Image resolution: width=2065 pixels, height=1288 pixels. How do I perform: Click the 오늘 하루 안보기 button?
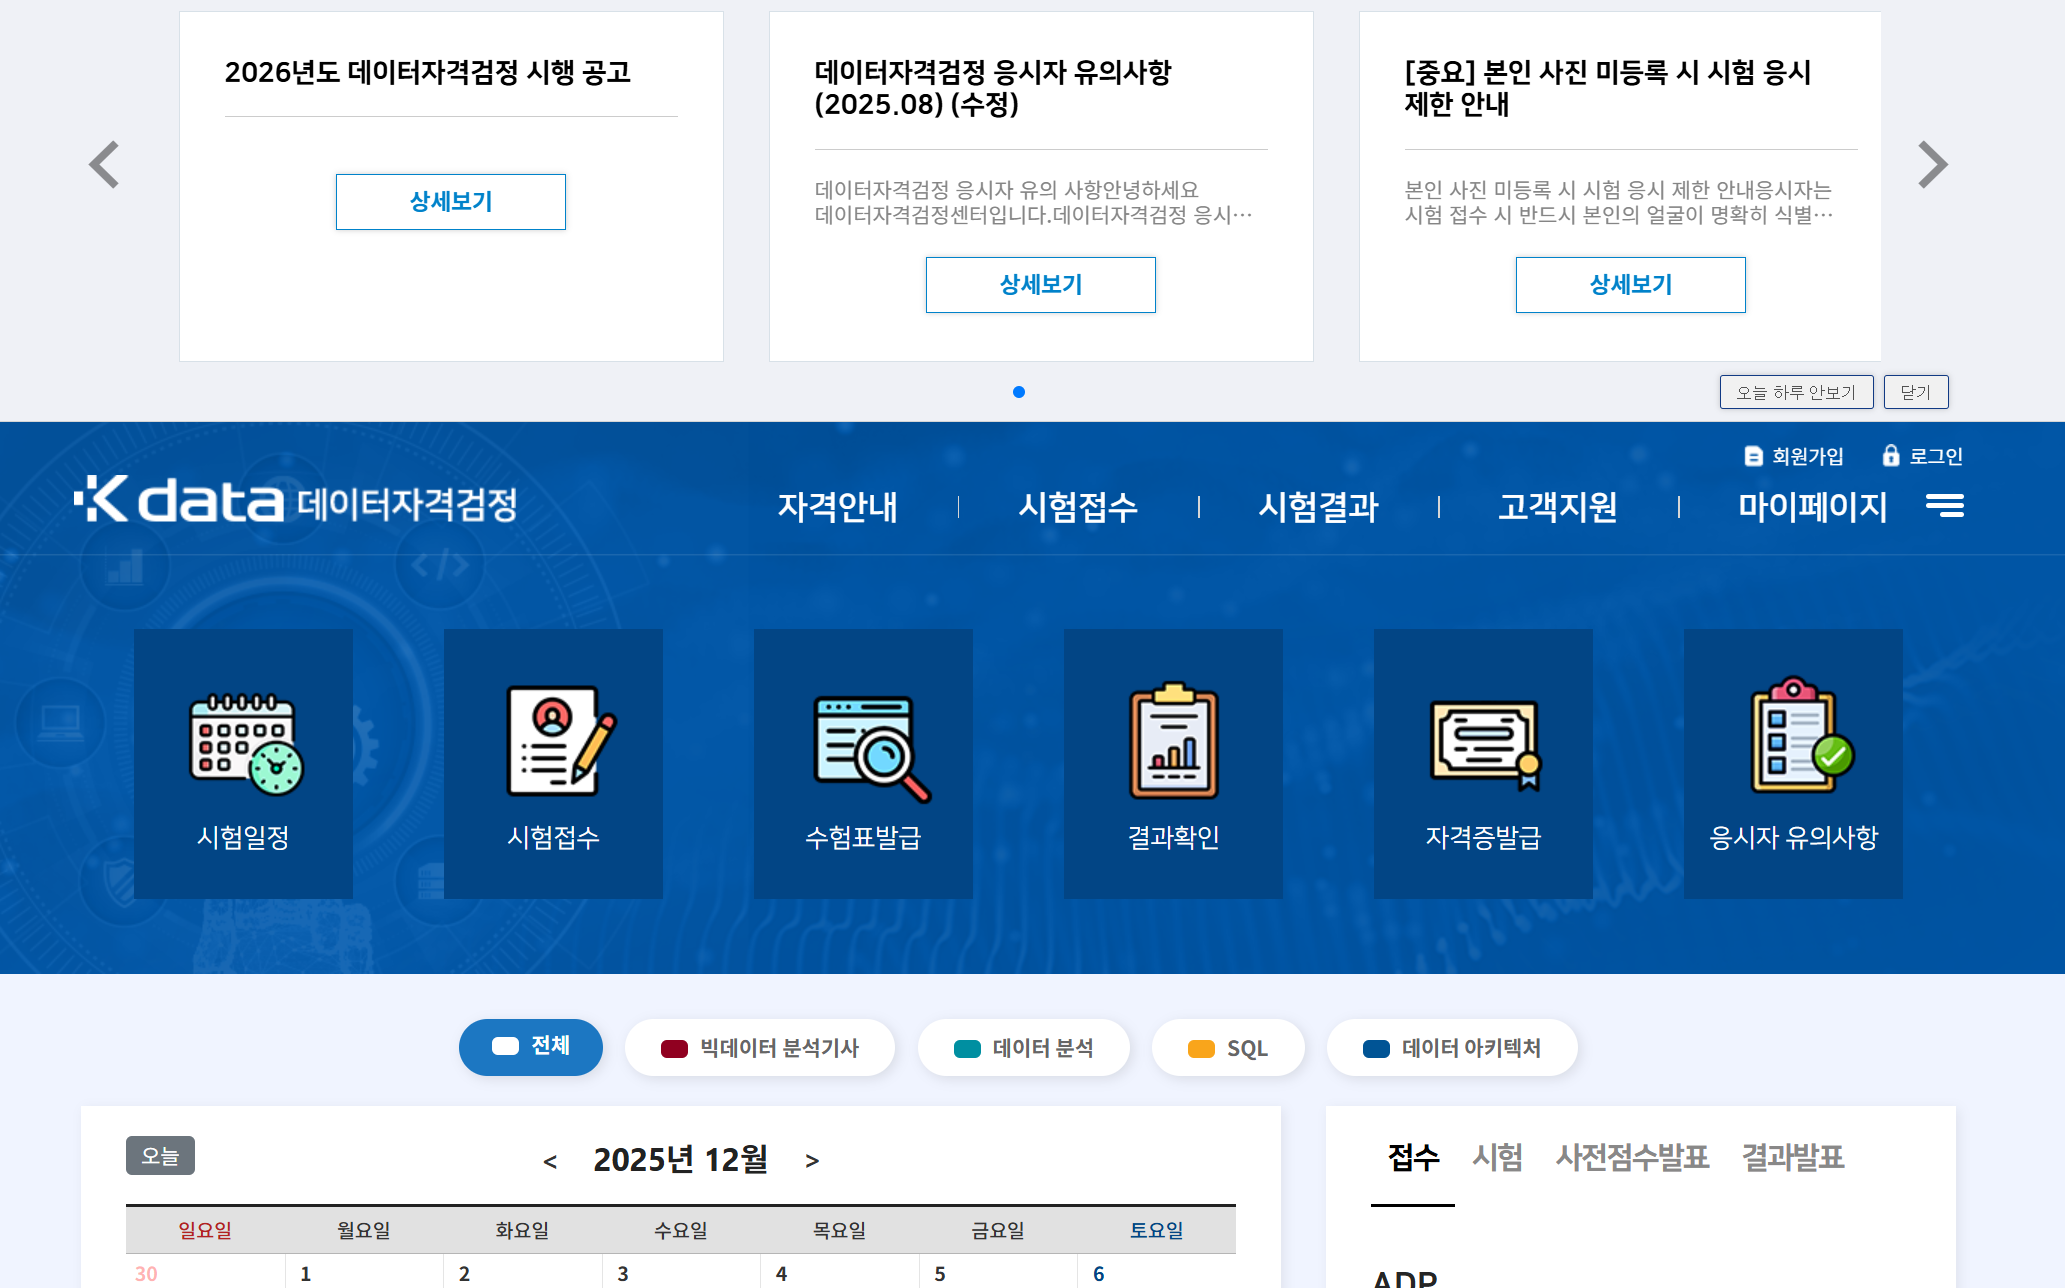1796,392
